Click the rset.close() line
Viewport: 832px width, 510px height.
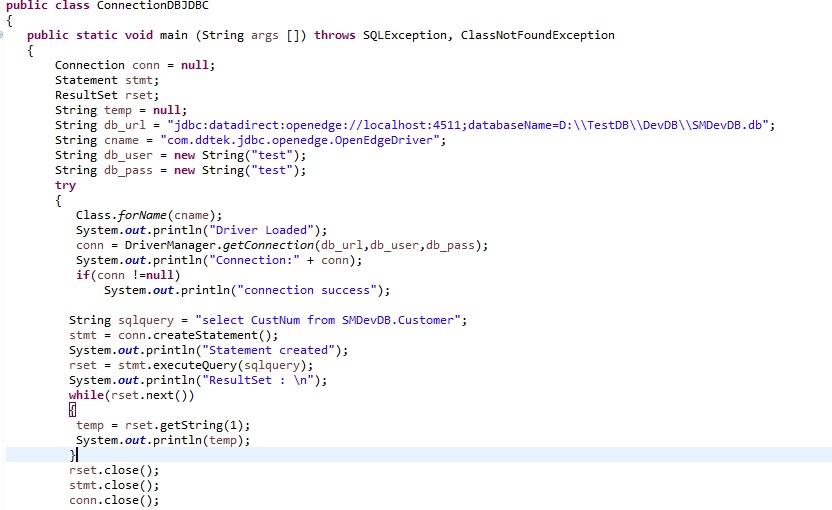click(x=114, y=470)
